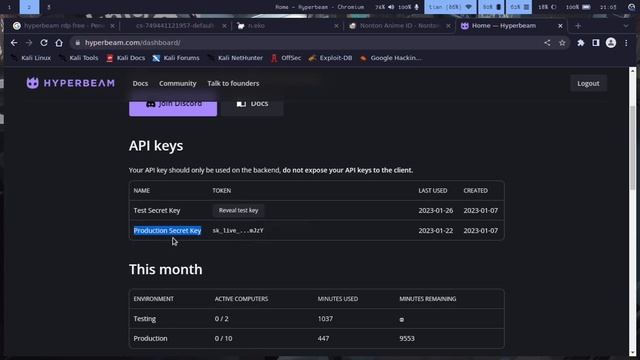Click the lock icon in the address bar
This screenshot has height=360, width=640.
[x=78, y=42]
